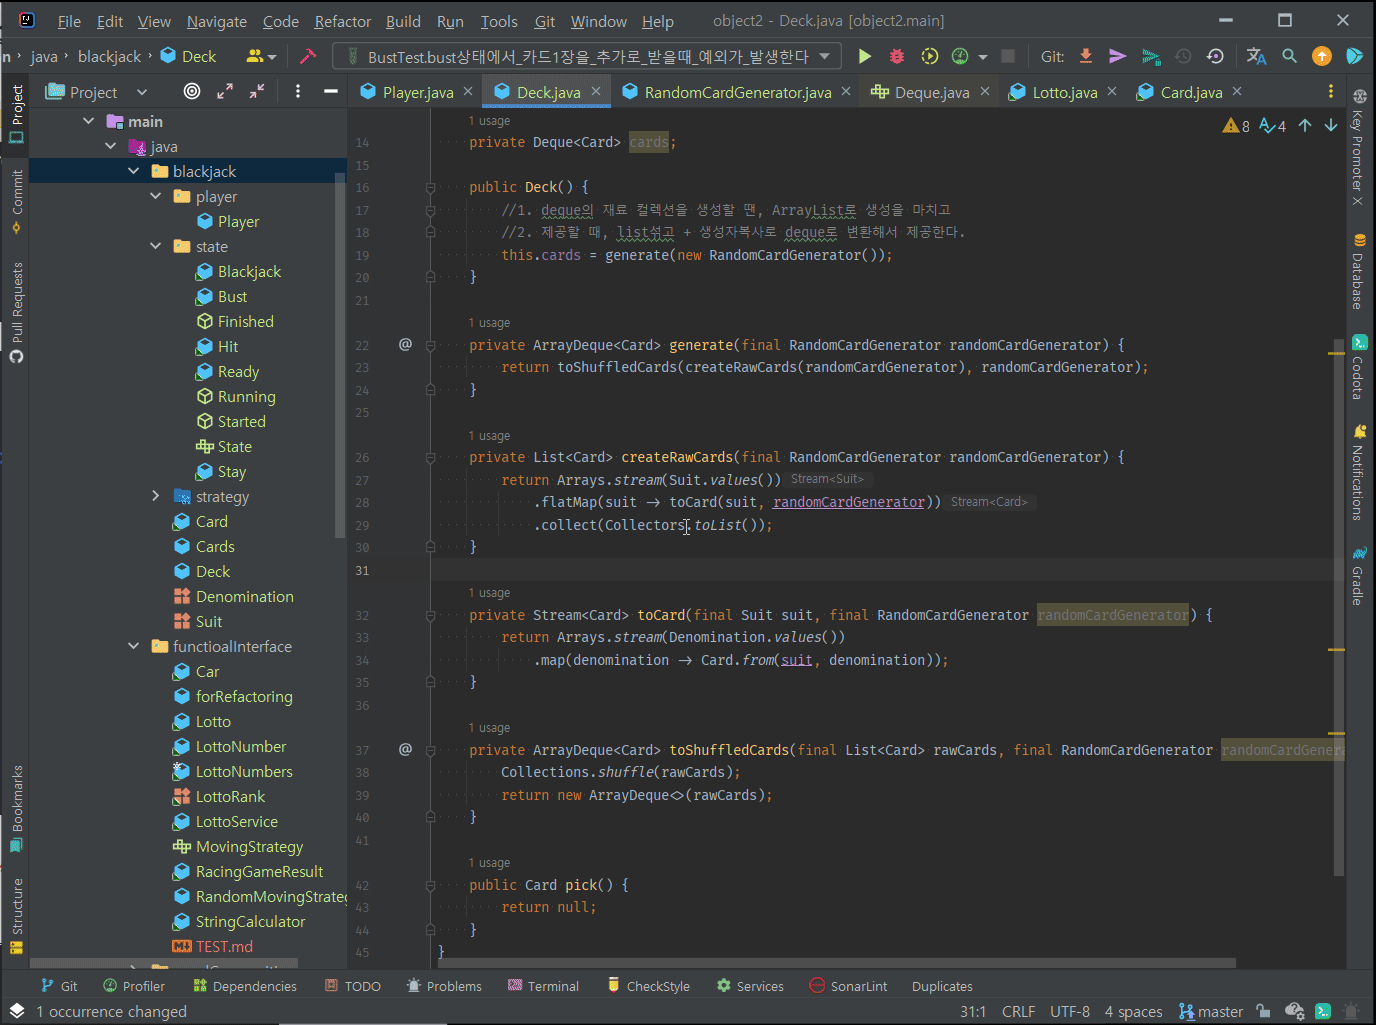
Task: Open the Denomination enum in project tree
Action: 244,597
